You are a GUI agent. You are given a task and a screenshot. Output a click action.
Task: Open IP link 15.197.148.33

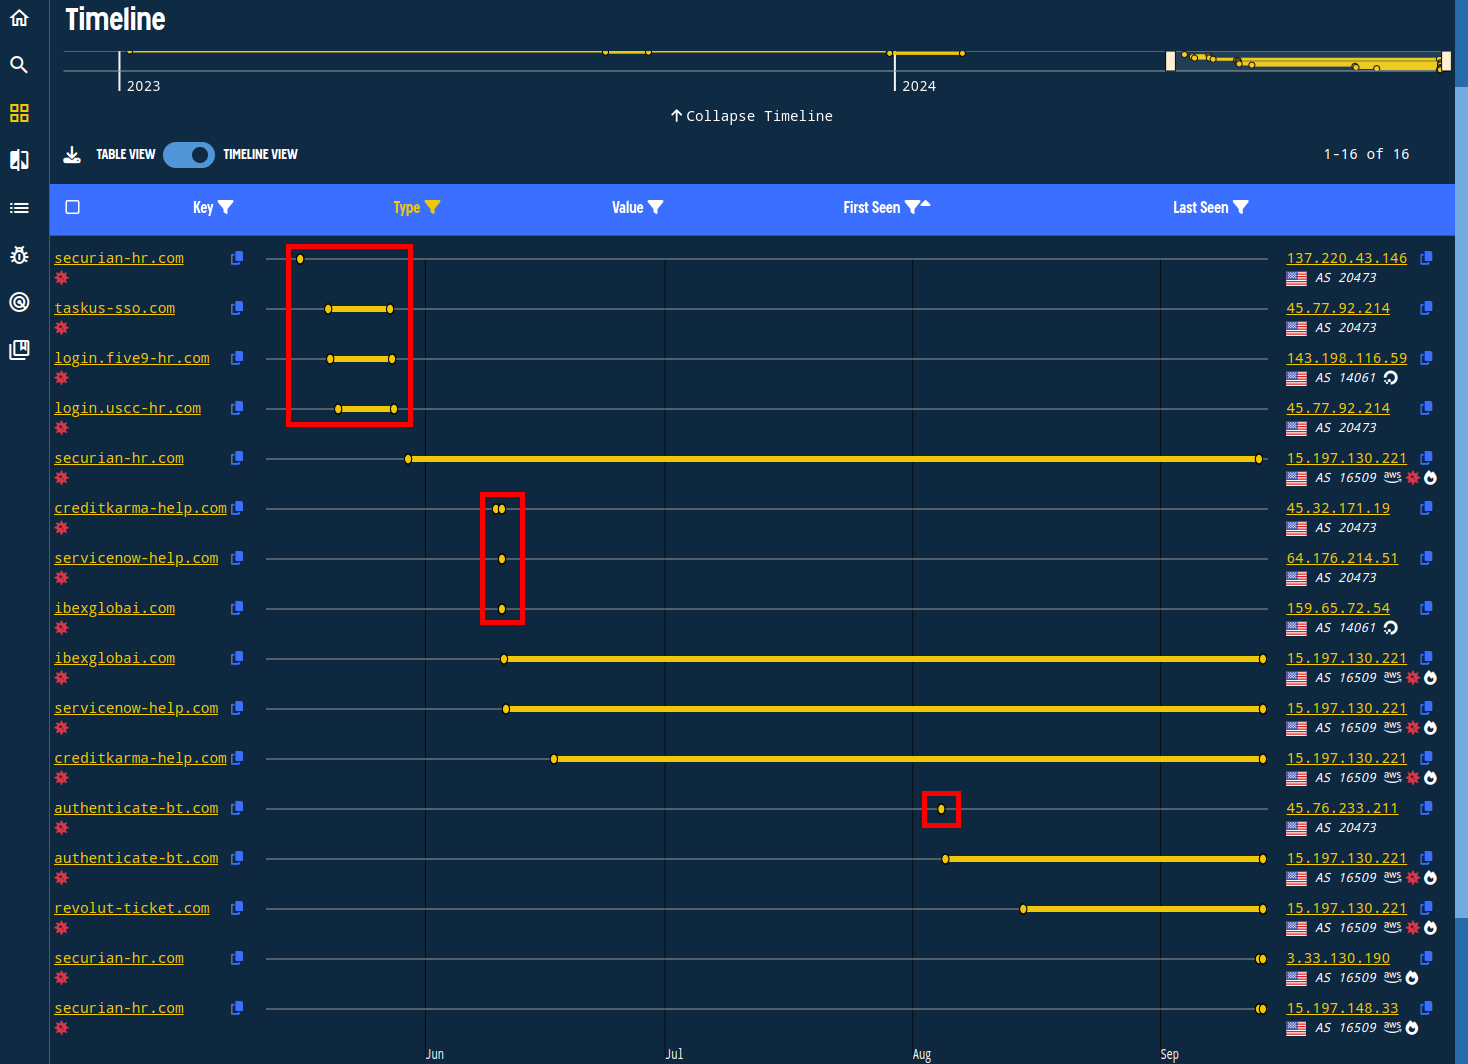[1342, 1008]
